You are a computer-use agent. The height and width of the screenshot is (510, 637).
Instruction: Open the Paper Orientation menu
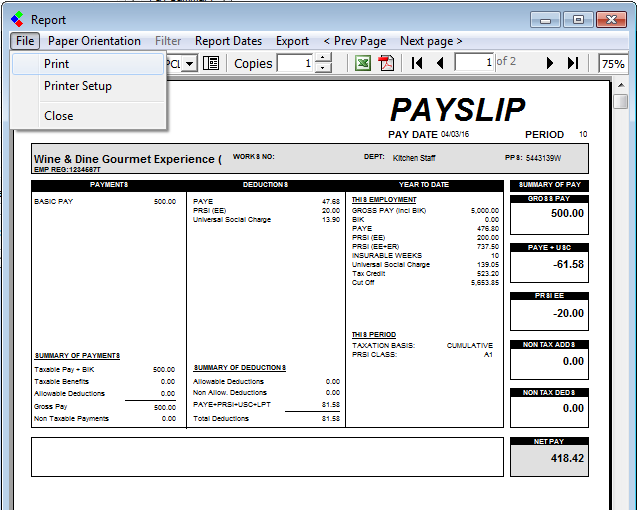point(94,41)
